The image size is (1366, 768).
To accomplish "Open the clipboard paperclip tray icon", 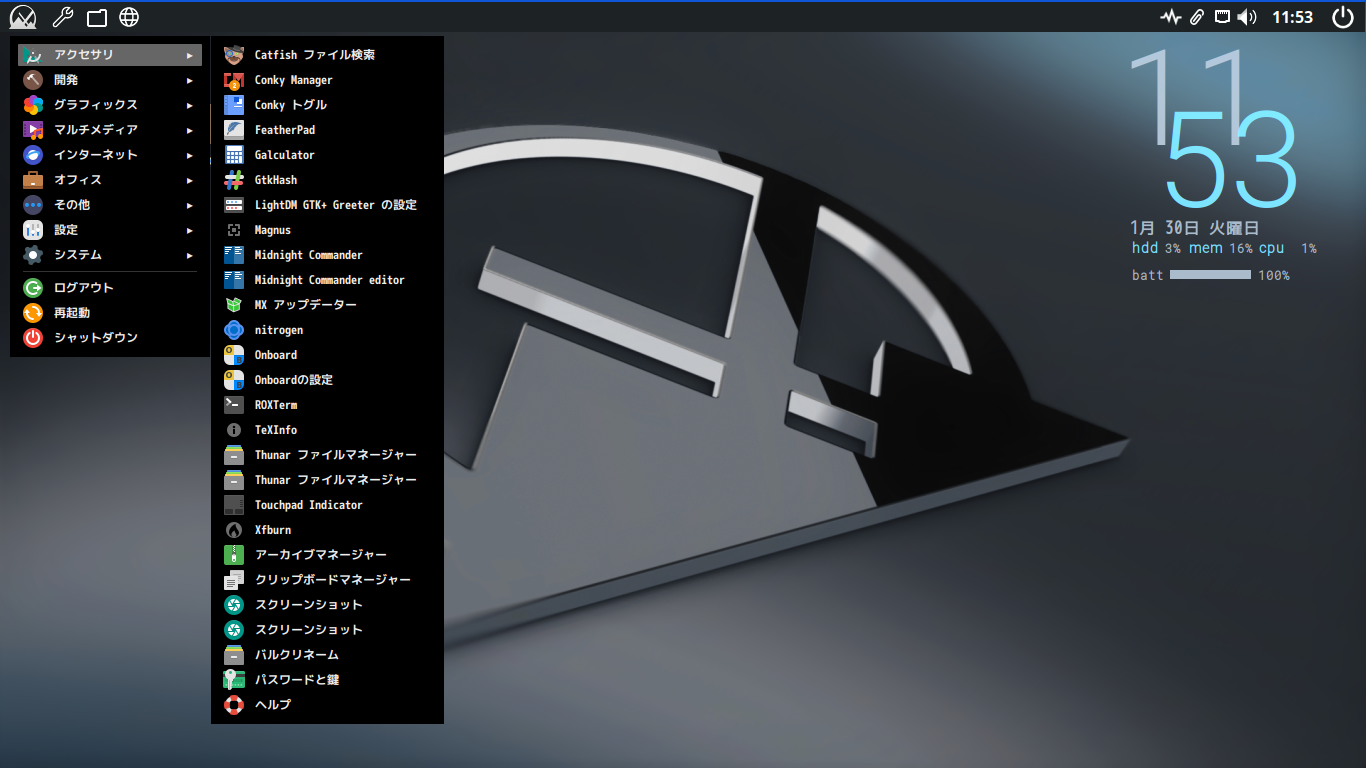I will click(x=1197, y=17).
